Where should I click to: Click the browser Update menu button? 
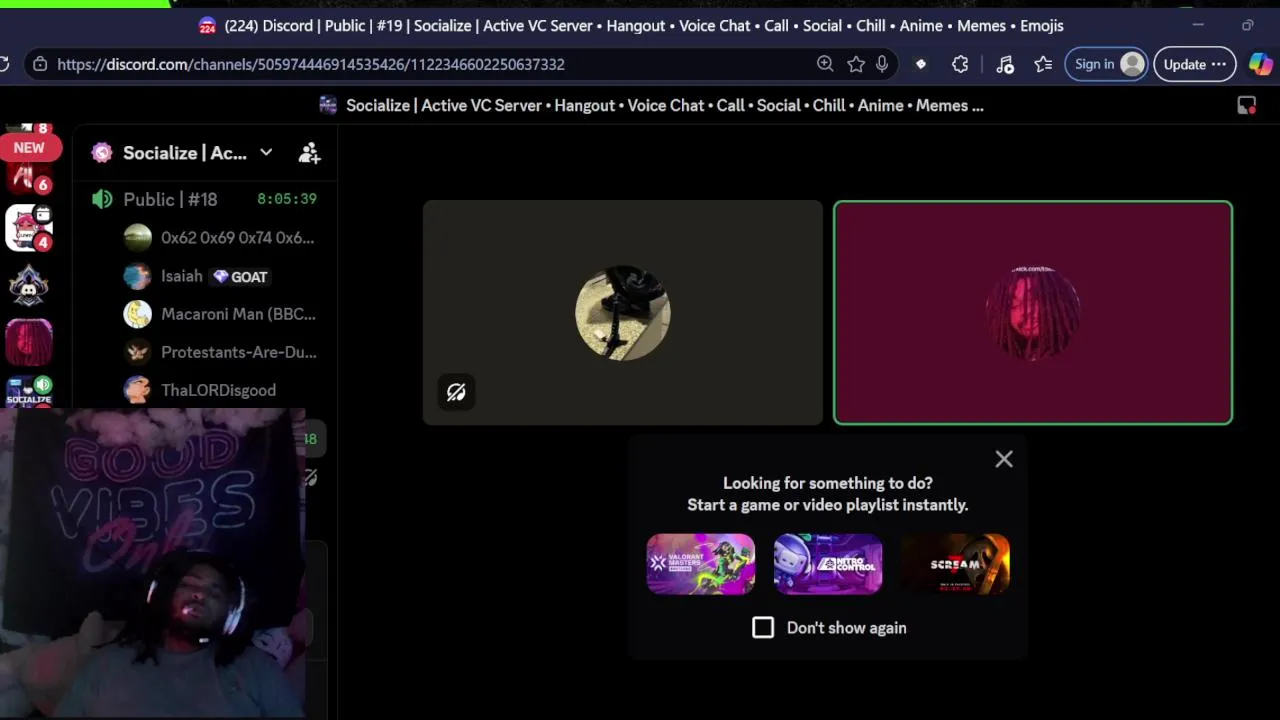(1195, 64)
